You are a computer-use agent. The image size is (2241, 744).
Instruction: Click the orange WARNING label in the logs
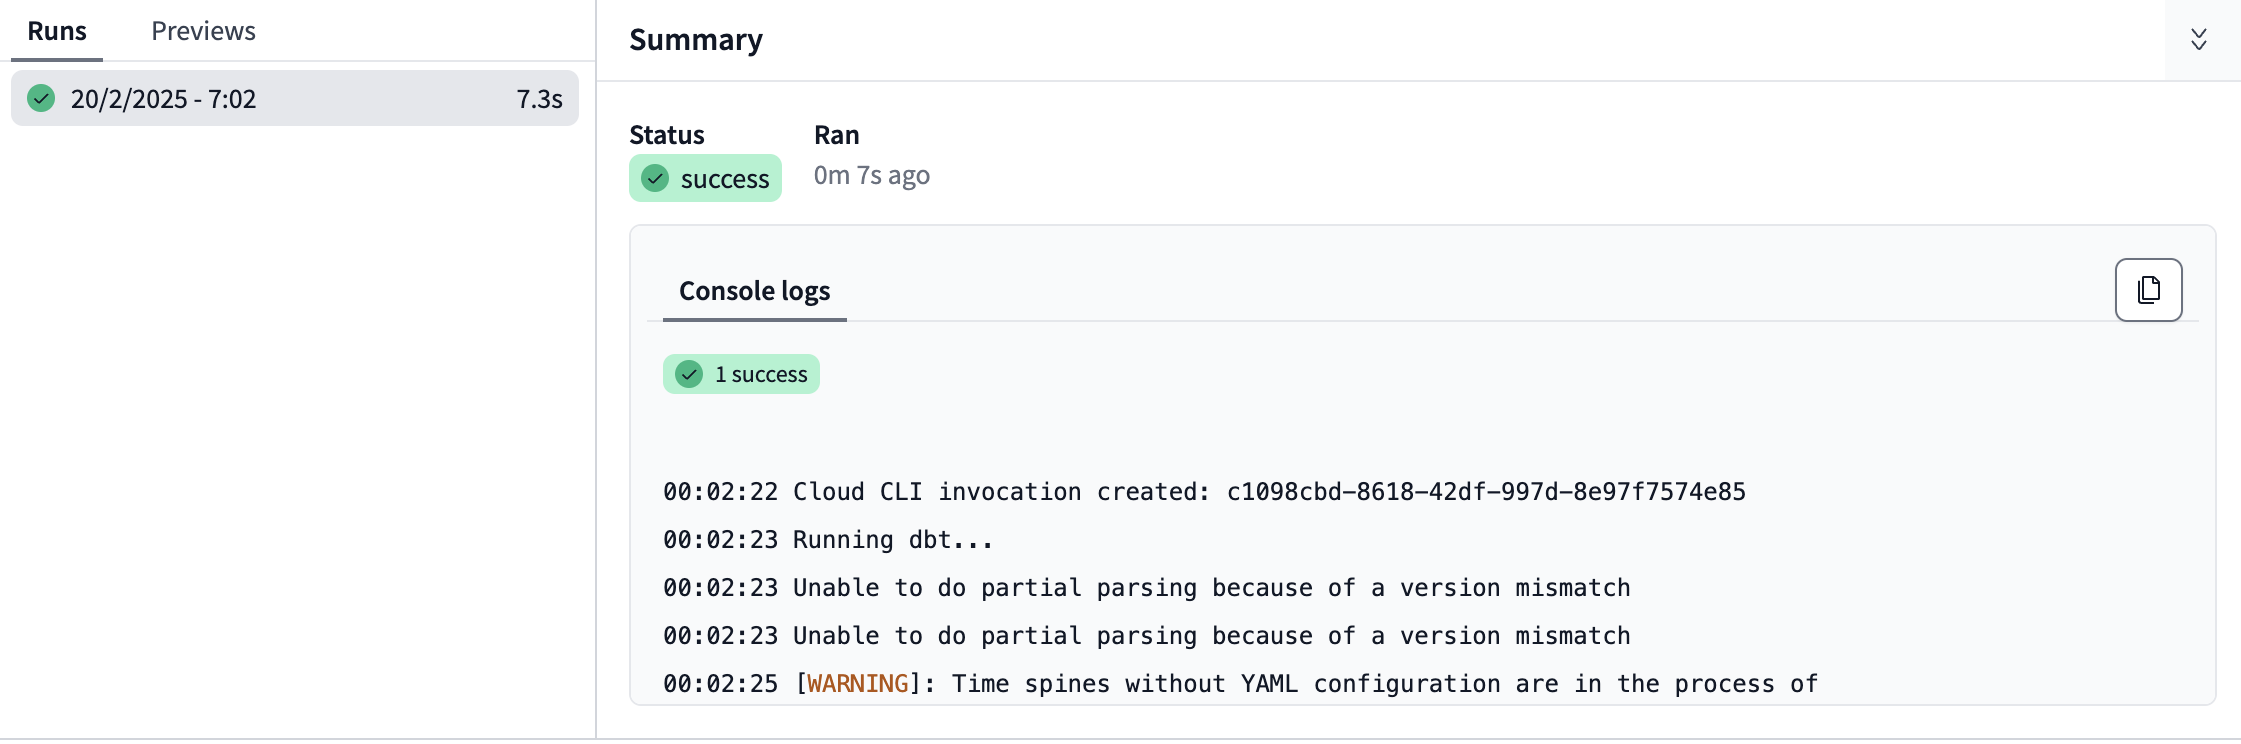(857, 684)
